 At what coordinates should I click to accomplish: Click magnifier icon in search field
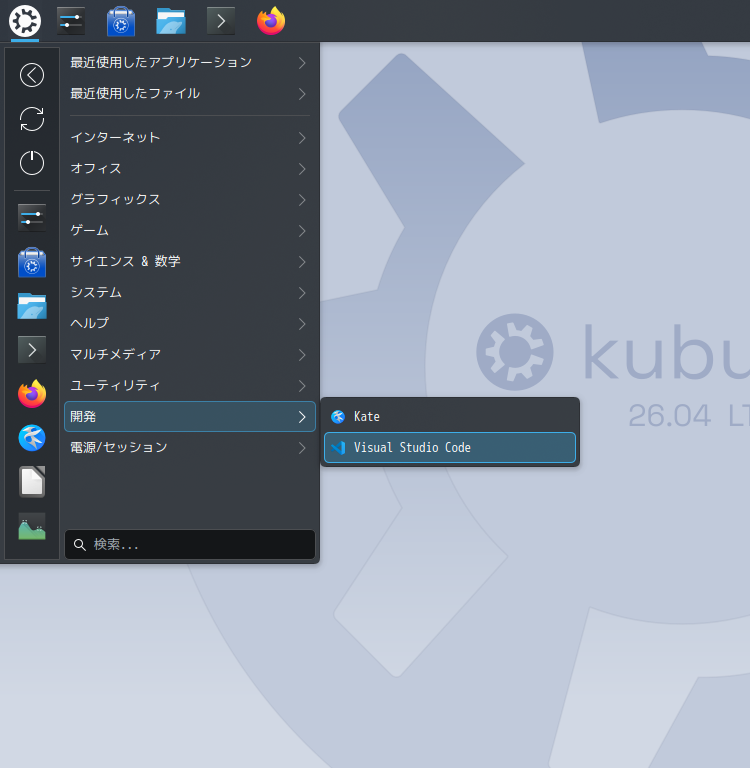[79, 545]
